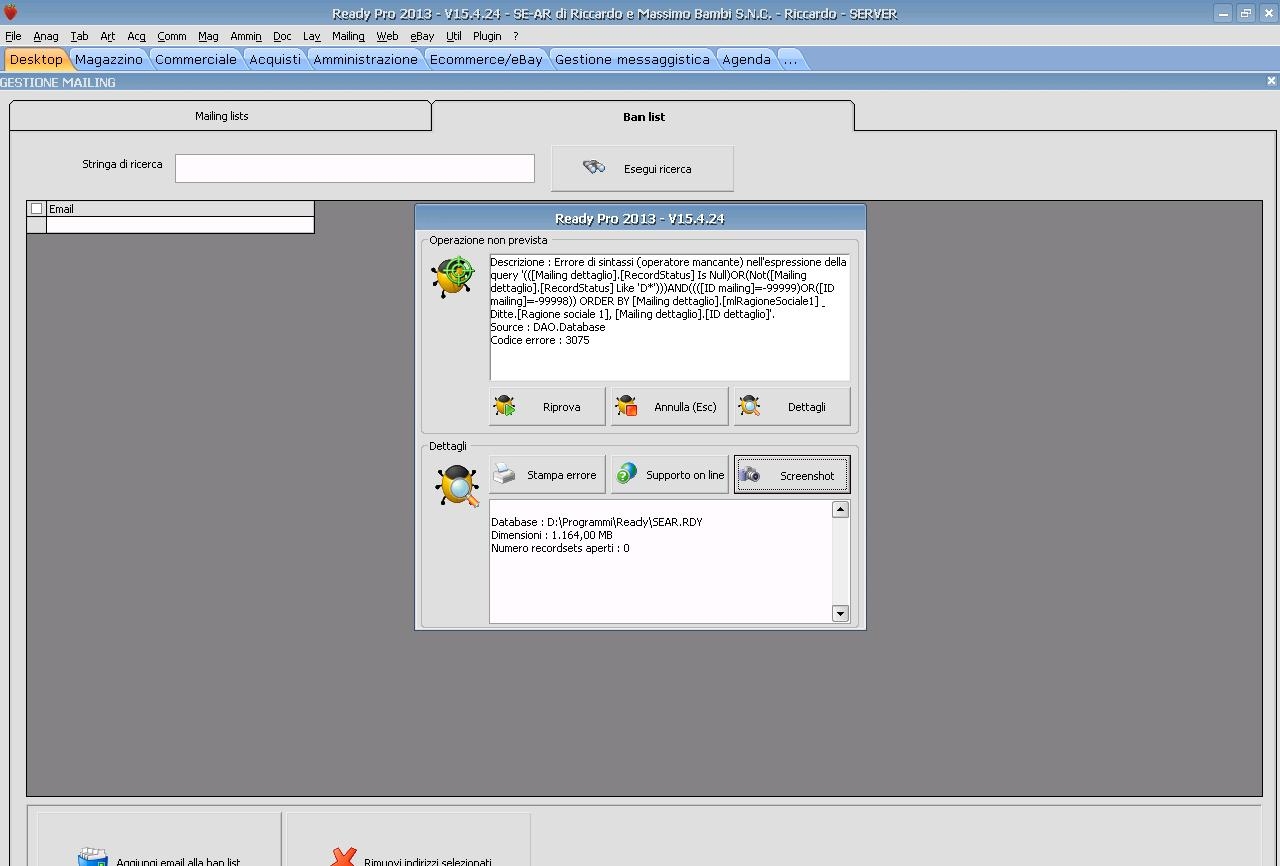Image resolution: width=1280 pixels, height=866 pixels.
Task: Switch to the Agenda tab
Action: [x=746, y=59]
